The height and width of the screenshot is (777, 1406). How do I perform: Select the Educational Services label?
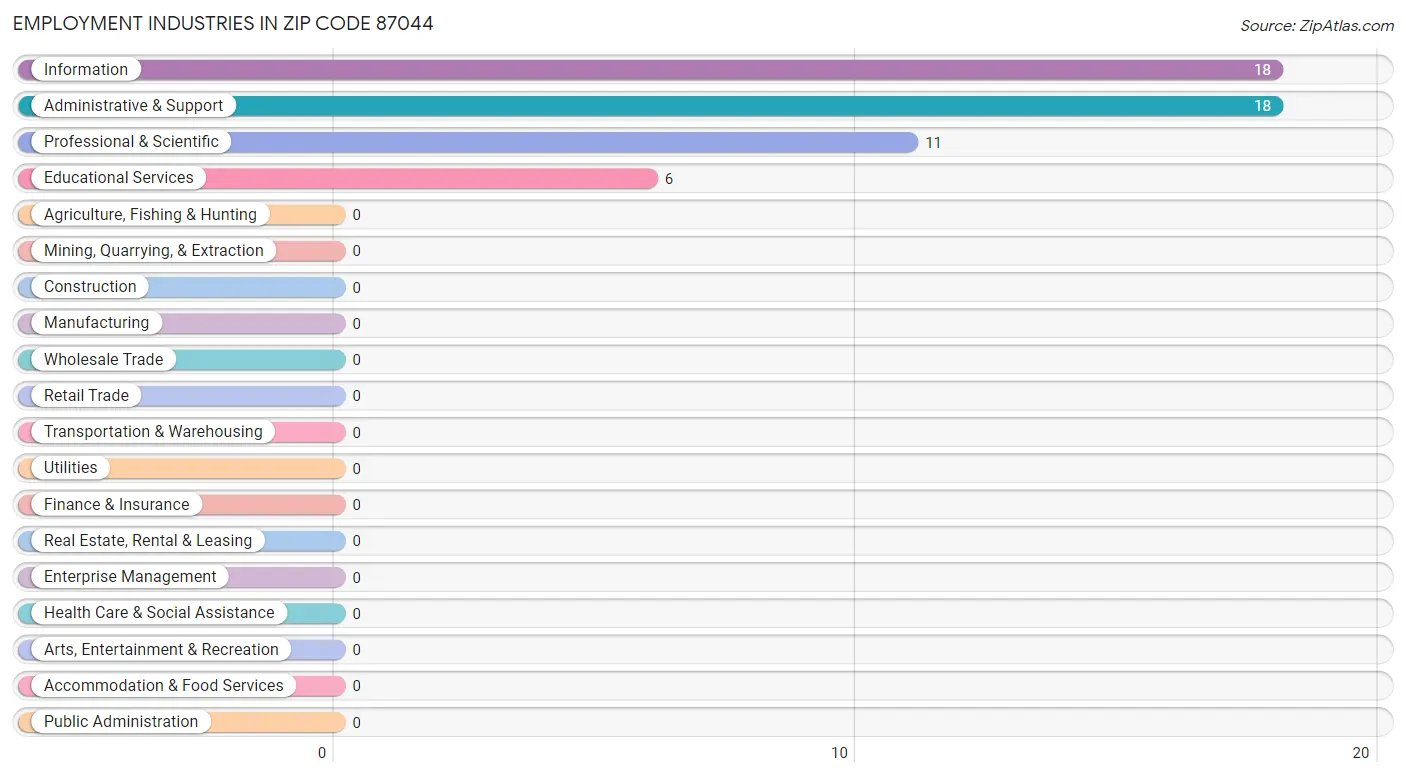[x=119, y=178]
